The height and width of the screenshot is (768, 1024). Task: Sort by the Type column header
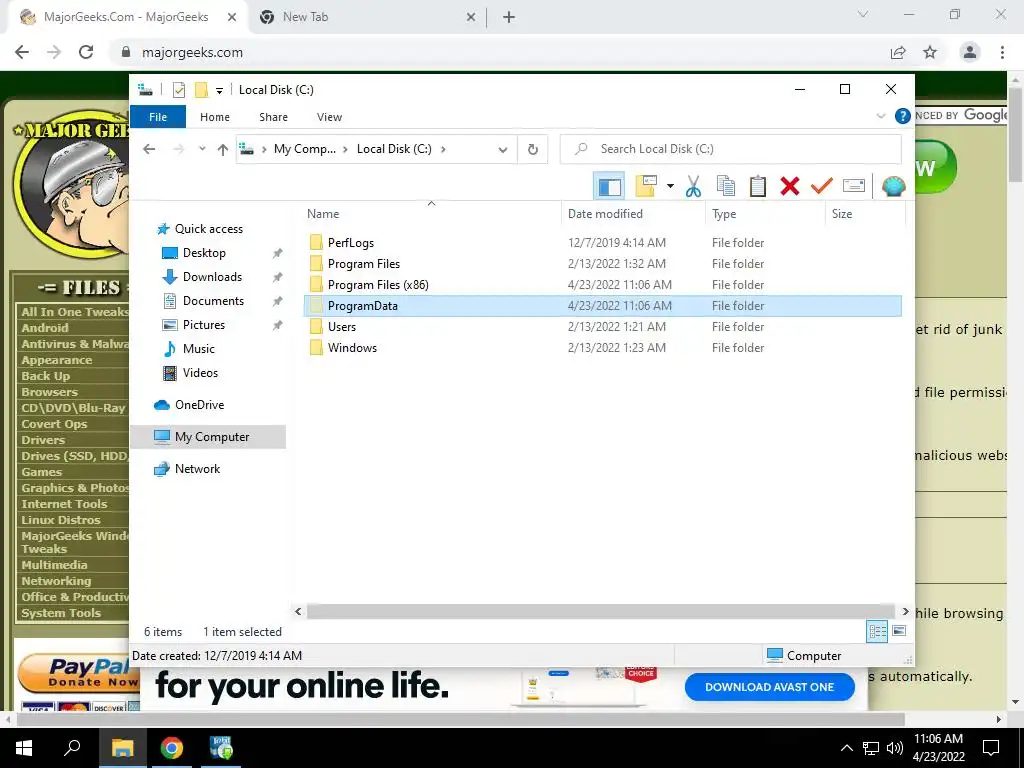tap(724, 214)
